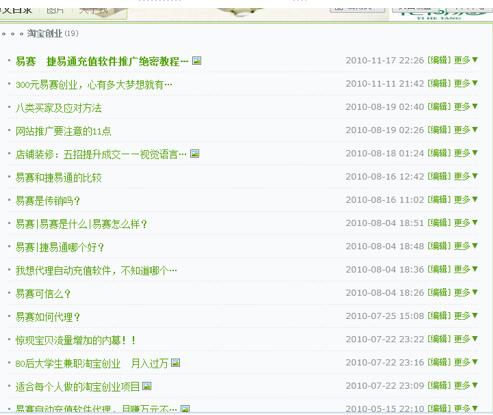Expand 更多 menu for 八类买家及应对方法
493x415 pixels.
(466, 107)
